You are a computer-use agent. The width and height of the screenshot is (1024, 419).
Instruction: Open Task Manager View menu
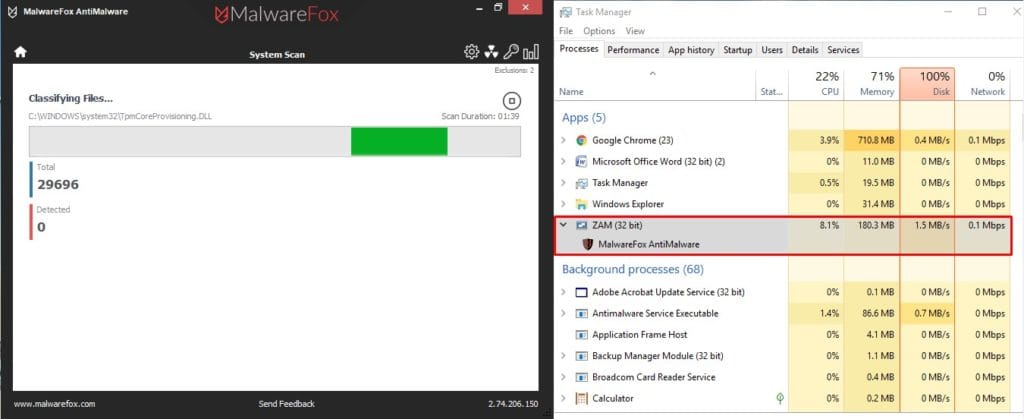(x=635, y=31)
